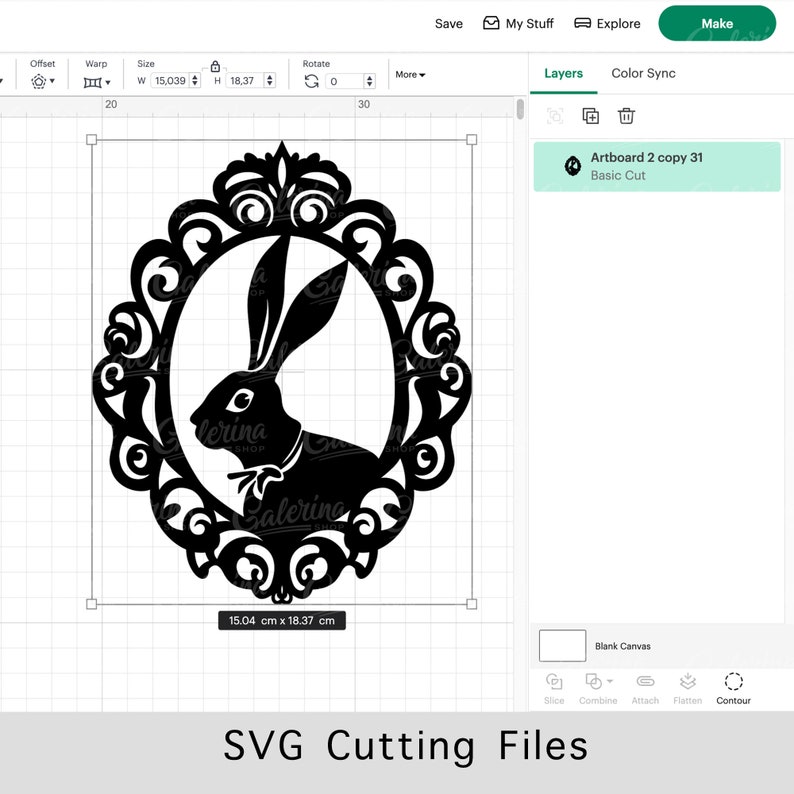Edit the height field showing 18,37
794x794 pixels.
point(245,81)
